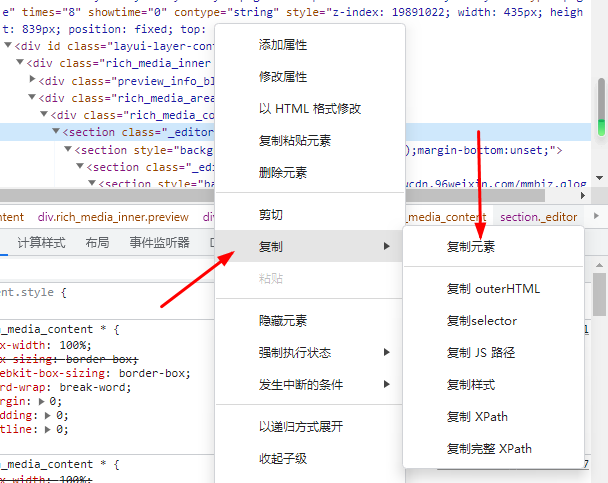Click the DOM tree vertical scrollbar thumb
This screenshot has height=483, width=608.
[601, 107]
